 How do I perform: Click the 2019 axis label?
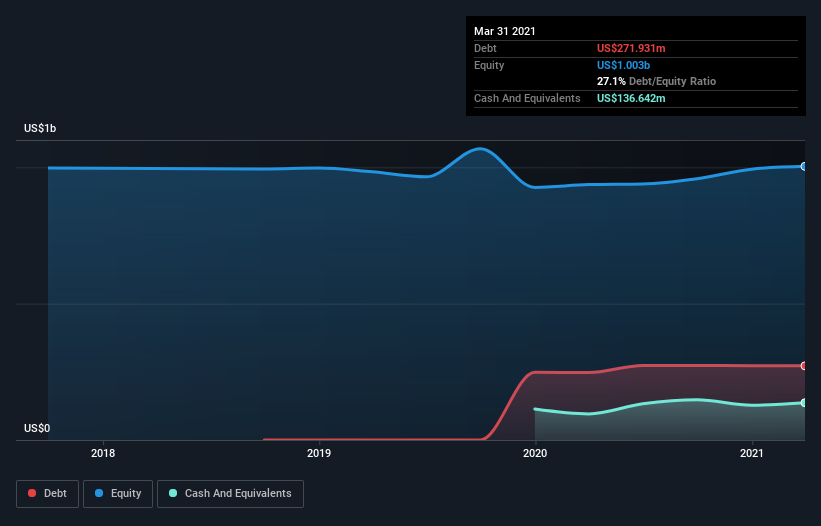click(319, 453)
